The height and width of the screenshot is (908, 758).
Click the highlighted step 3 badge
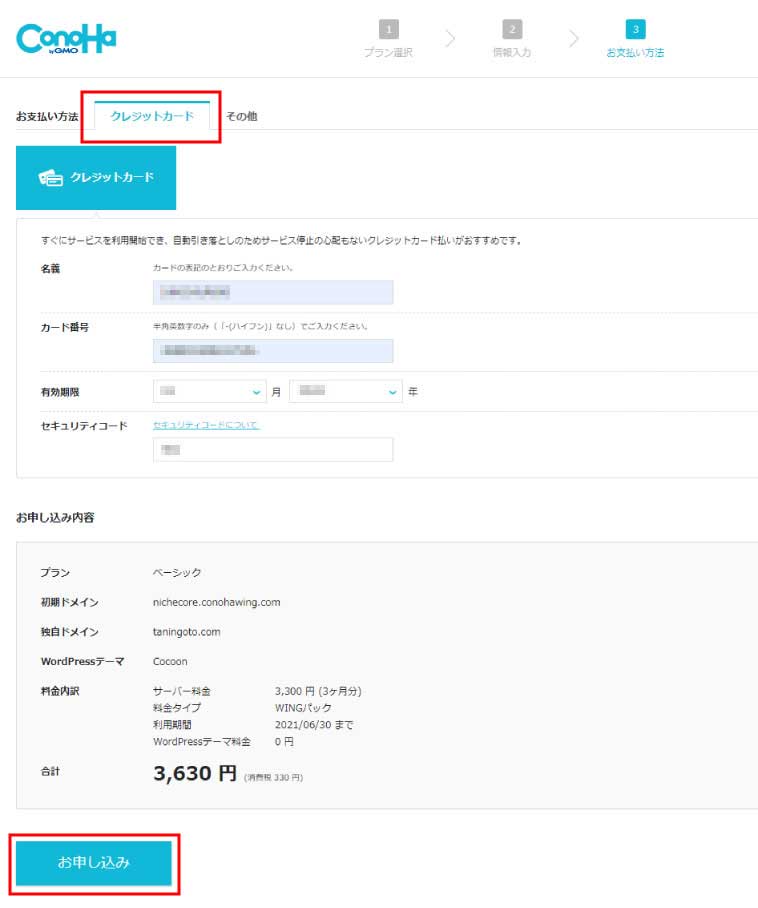pos(635,30)
